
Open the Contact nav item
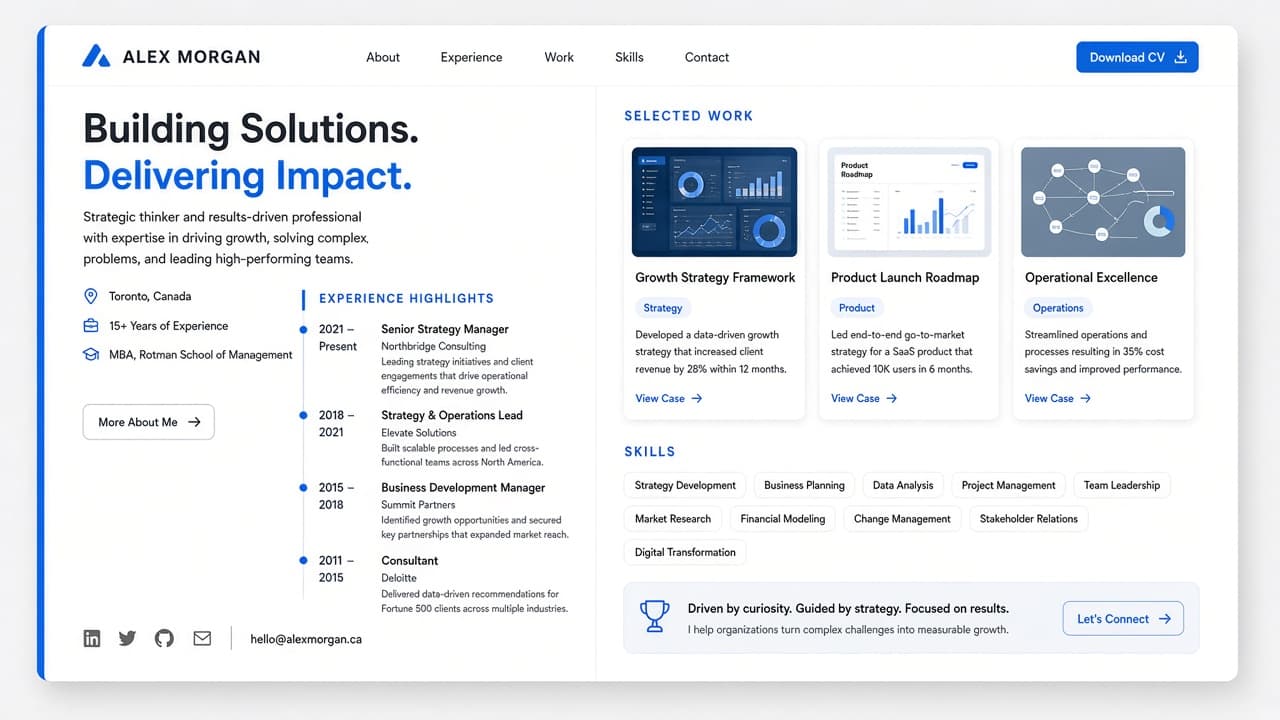707,57
